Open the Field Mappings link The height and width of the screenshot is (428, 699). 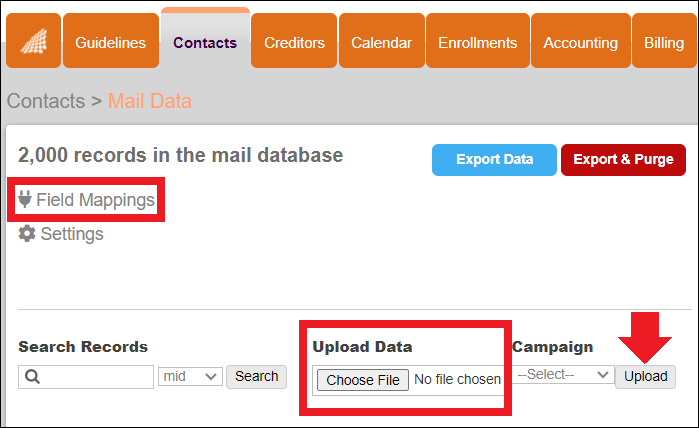coord(95,200)
